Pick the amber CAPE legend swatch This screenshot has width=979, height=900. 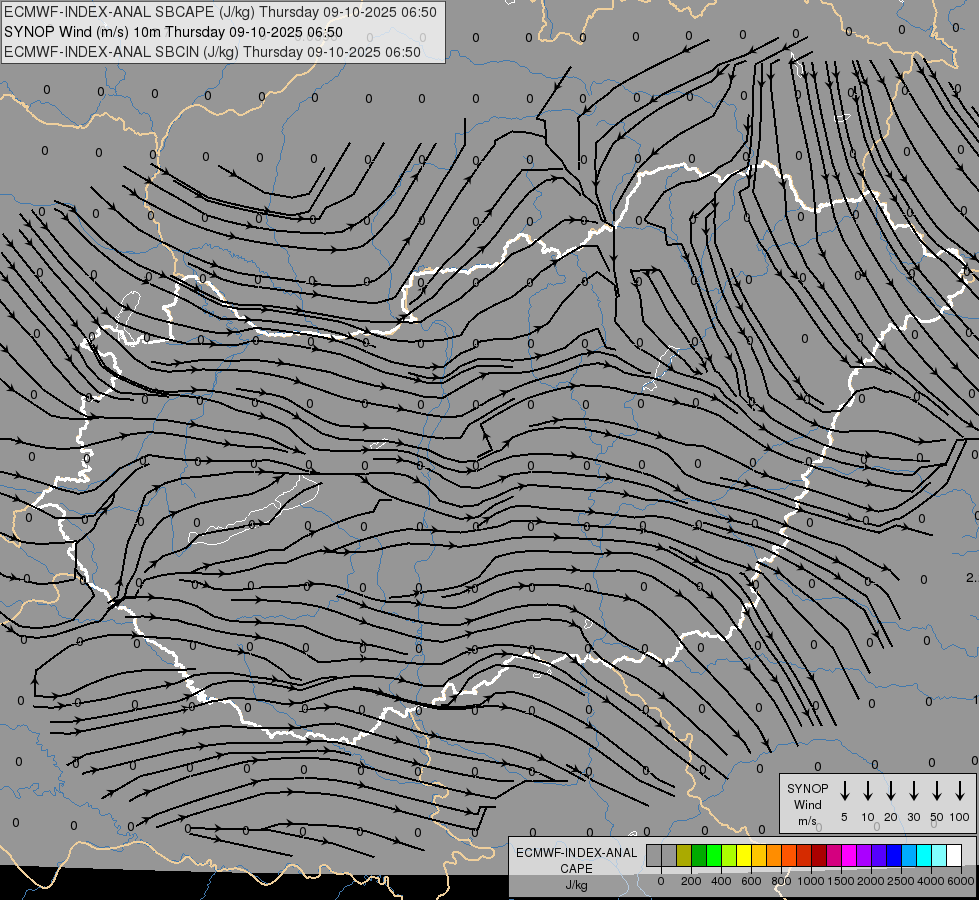point(759,856)
